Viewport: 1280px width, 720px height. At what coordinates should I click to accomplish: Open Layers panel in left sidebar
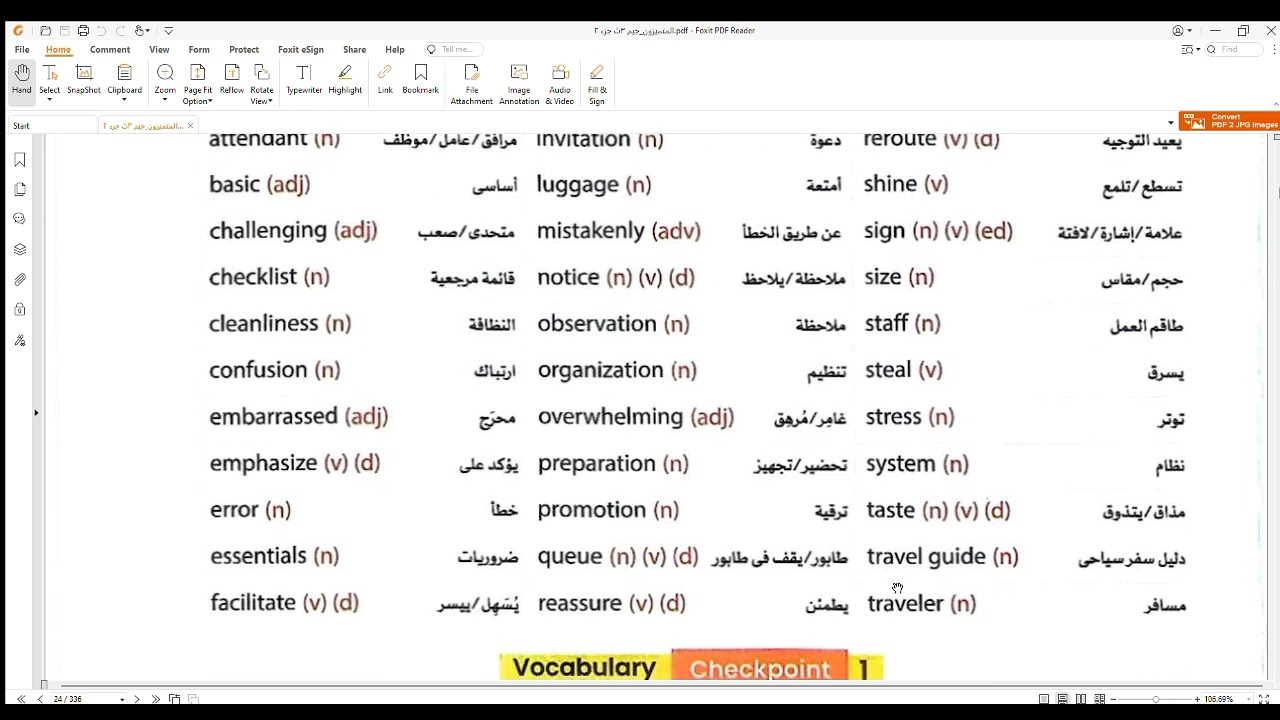20,249
